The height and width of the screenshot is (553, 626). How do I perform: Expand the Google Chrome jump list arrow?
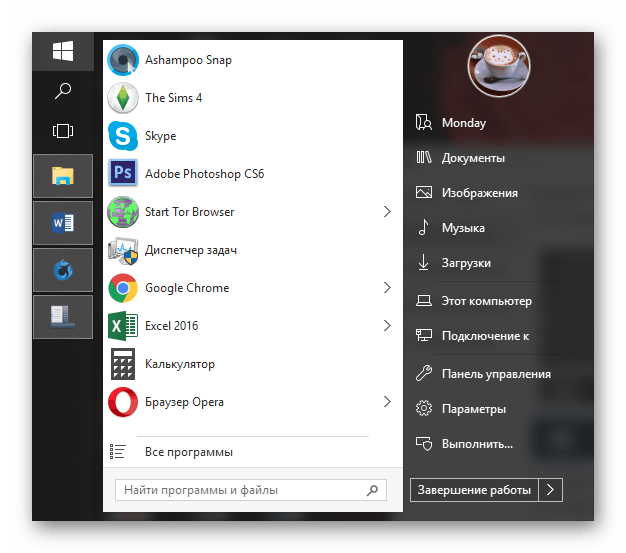click(387, 288)
